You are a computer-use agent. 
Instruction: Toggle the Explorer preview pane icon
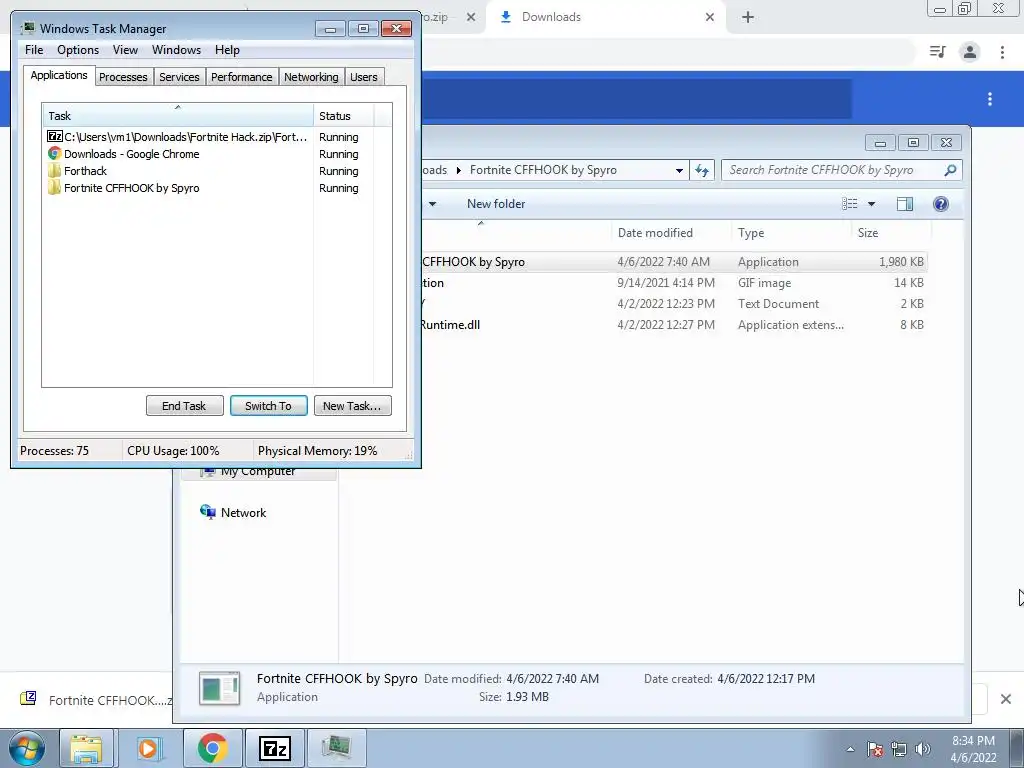(904, 204)
